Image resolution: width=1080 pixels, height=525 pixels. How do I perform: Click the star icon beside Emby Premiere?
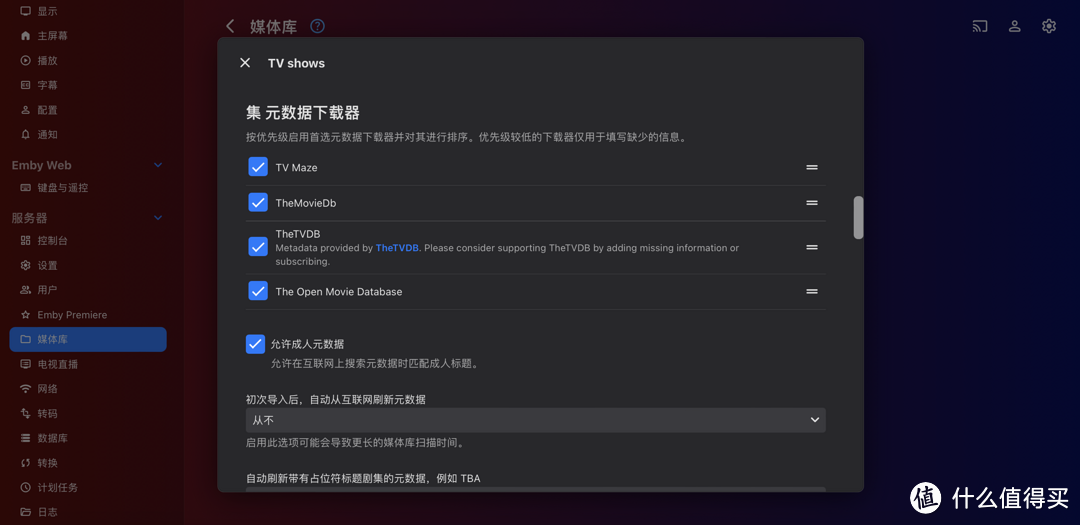[25, 315]
